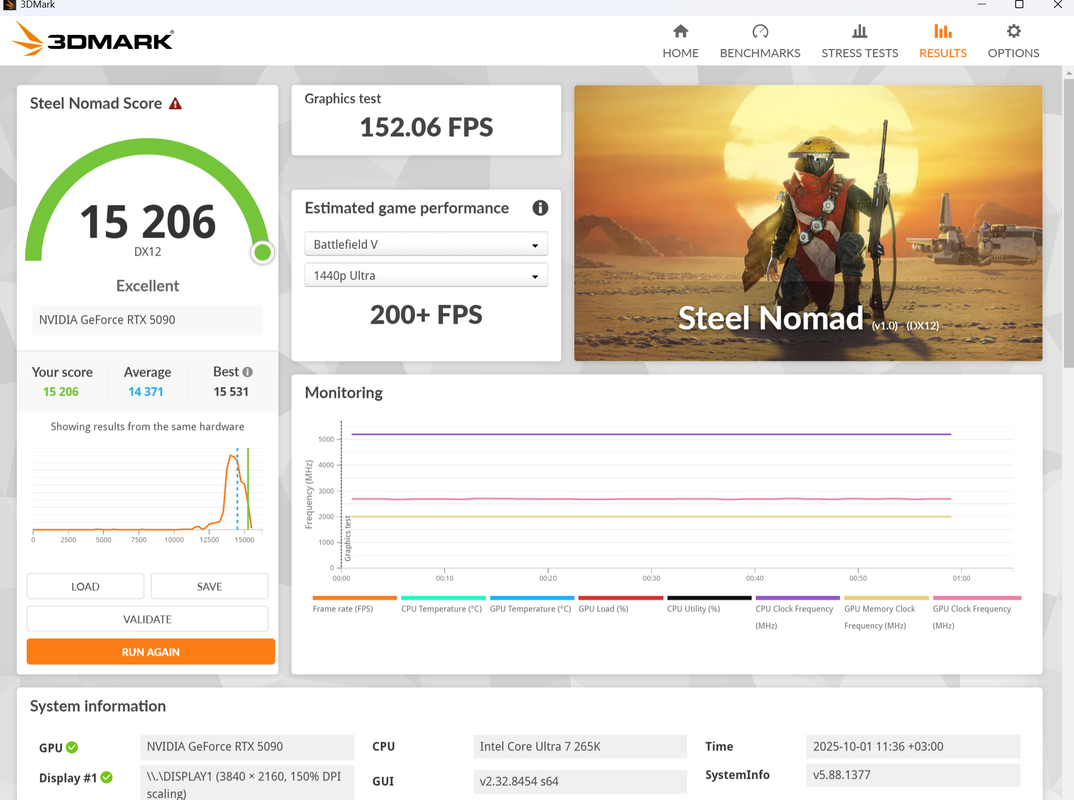Toggle GPU Load (%) legend swatch

pos(621,598)
